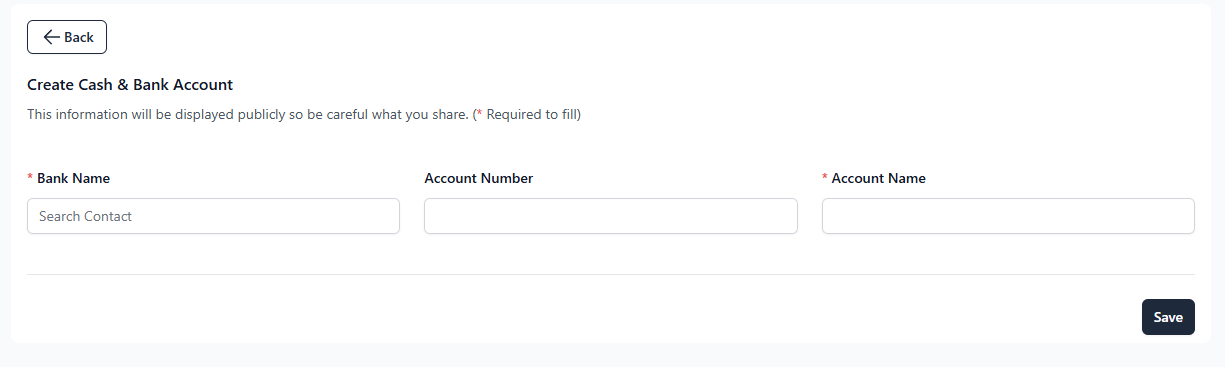Screen dimensions: 1225x367
Task: Go back using the Back button
Action: 67,37
